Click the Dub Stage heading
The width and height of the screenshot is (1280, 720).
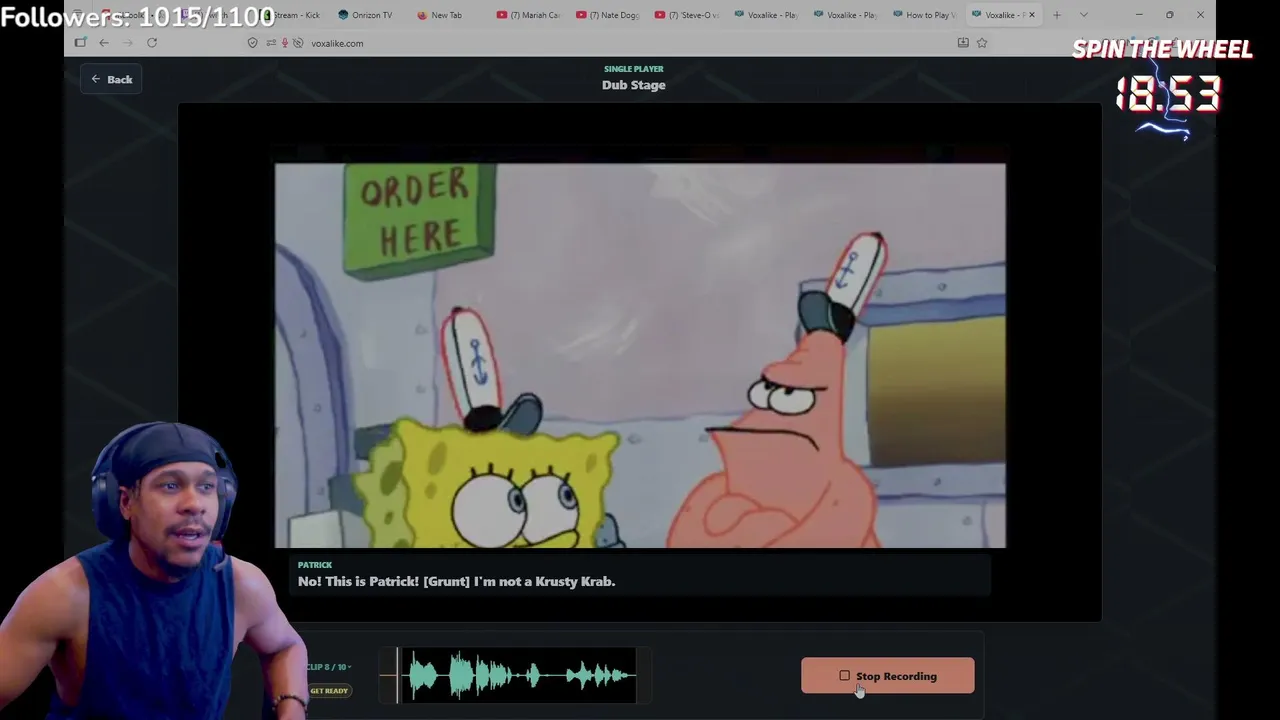634,85
